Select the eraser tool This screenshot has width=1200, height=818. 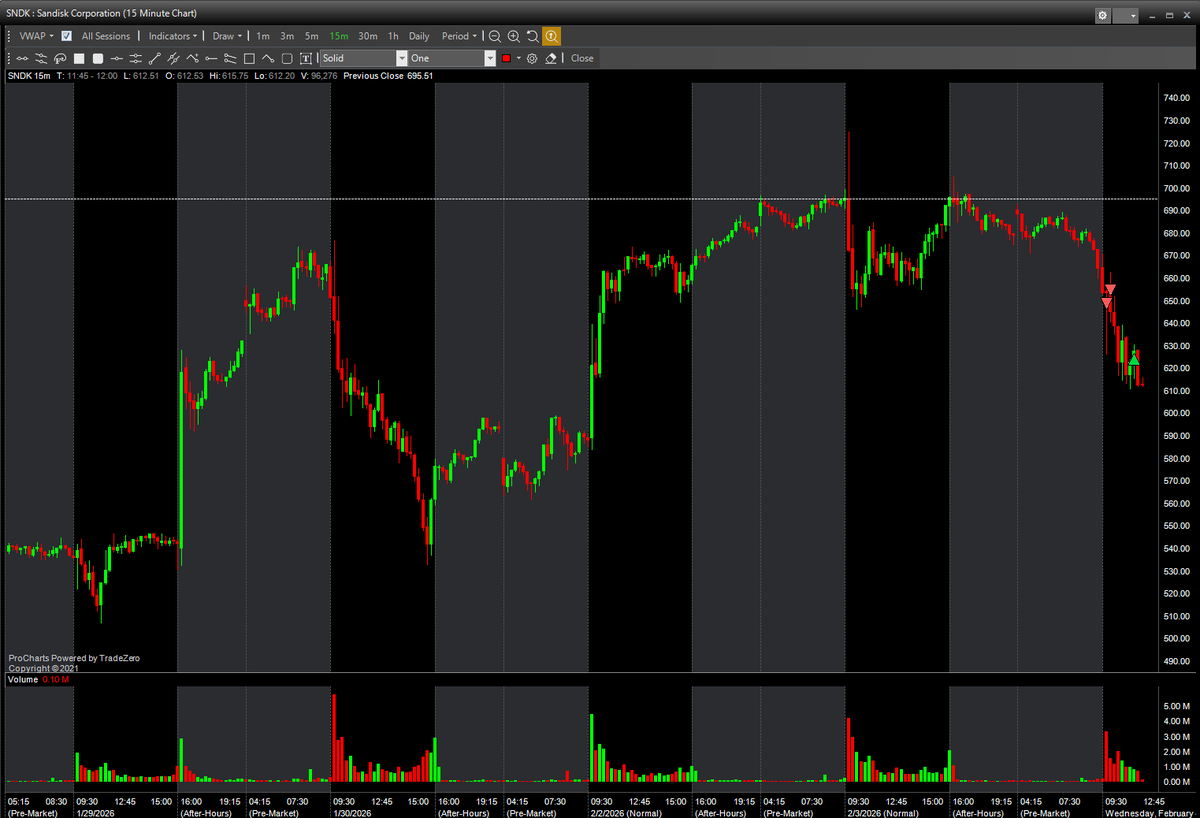(551, 58)
